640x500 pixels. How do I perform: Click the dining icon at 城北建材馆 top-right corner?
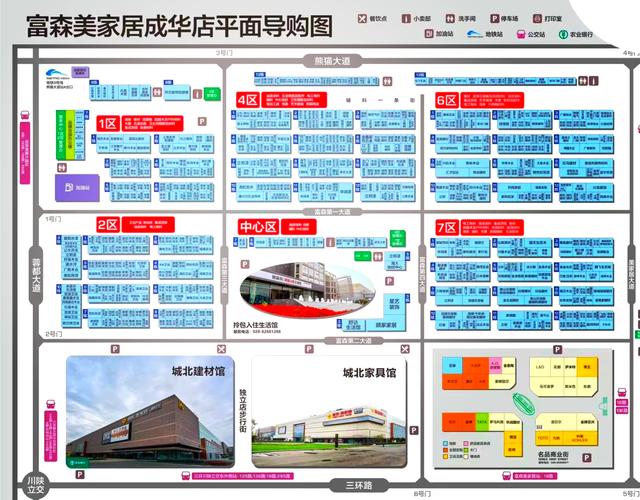[x=221, y=349]
